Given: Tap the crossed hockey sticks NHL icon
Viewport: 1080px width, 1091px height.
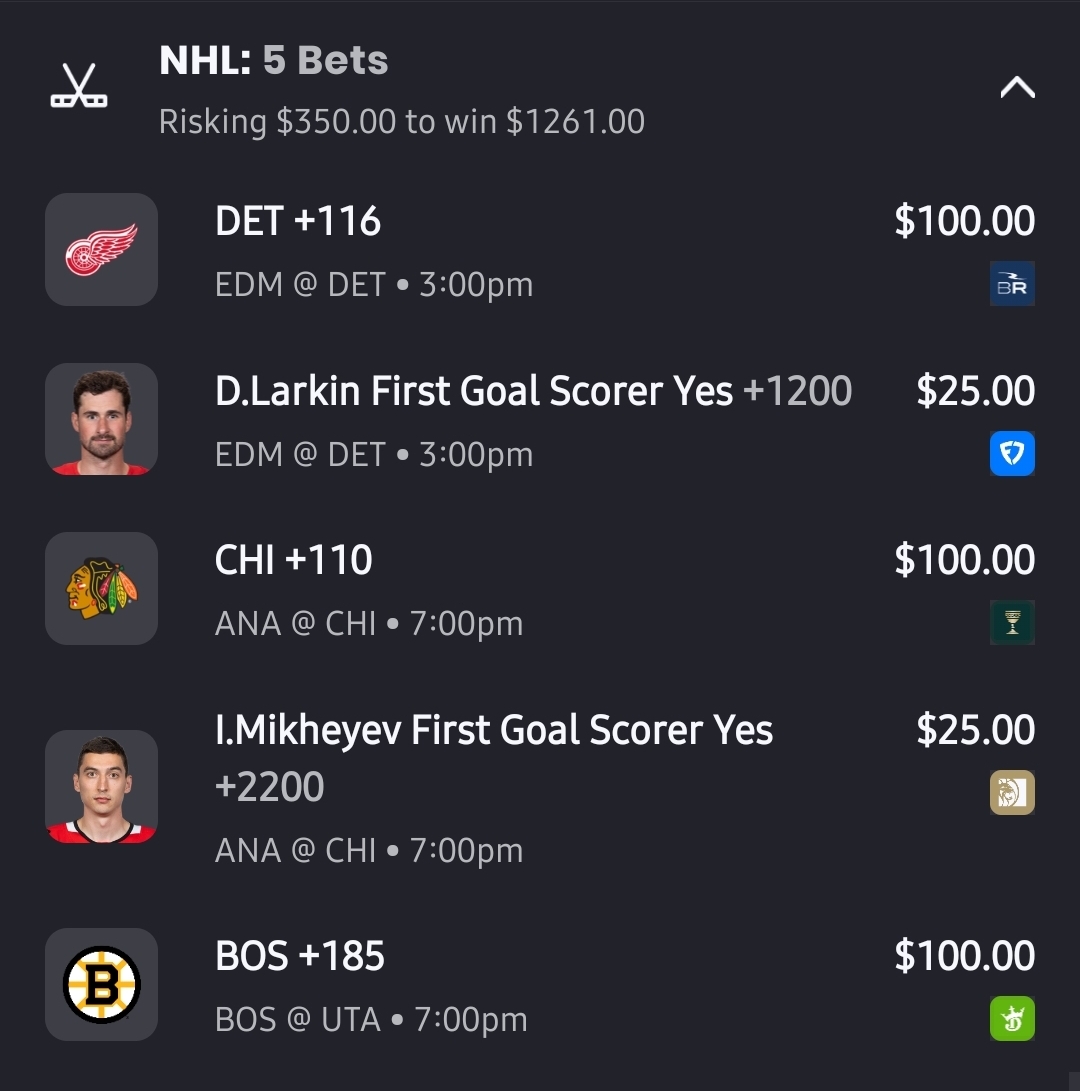Looking at the screenshot, I should (79, 87).
